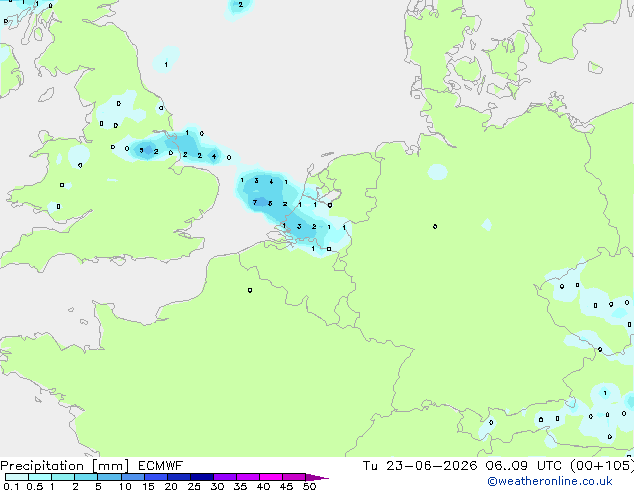The image size is (634, 490).
Task: Click the '15' legend scale label
Action: (x=148, y=486)
